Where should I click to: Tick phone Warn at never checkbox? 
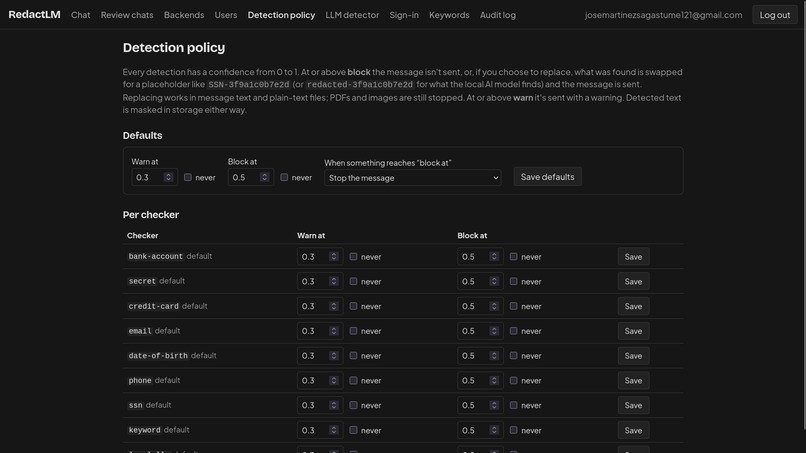353,380
